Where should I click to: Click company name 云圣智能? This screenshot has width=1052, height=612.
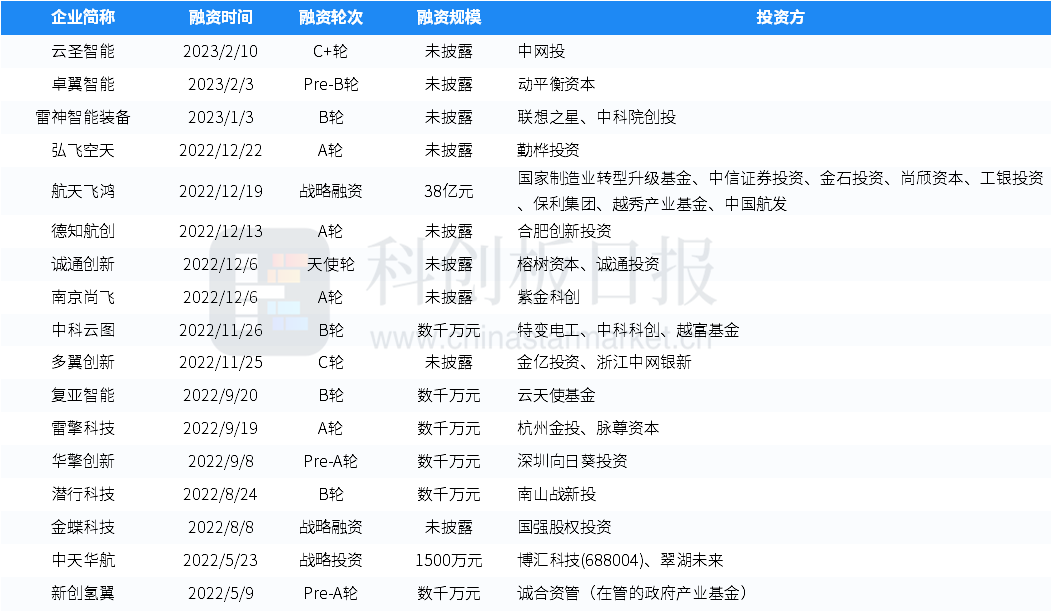(x=83, y=51)
